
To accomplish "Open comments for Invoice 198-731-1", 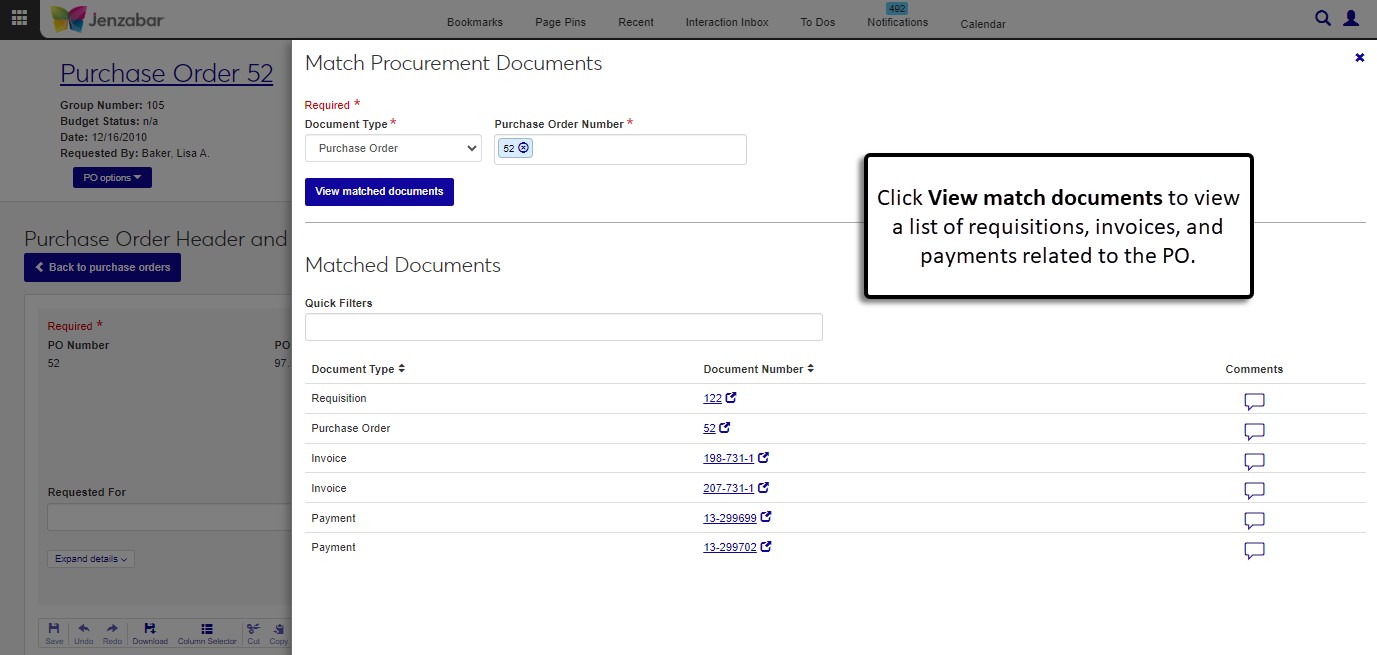I will coord(1254,461).
